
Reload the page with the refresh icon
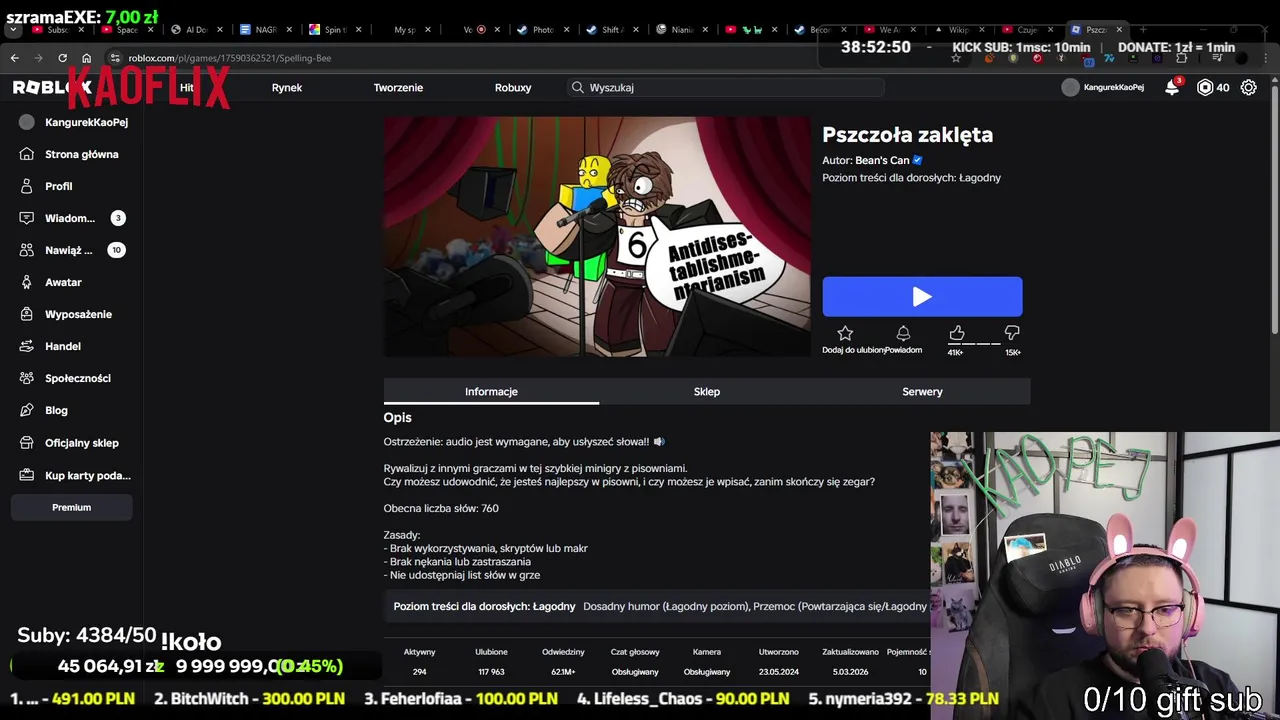pos(62,58)
